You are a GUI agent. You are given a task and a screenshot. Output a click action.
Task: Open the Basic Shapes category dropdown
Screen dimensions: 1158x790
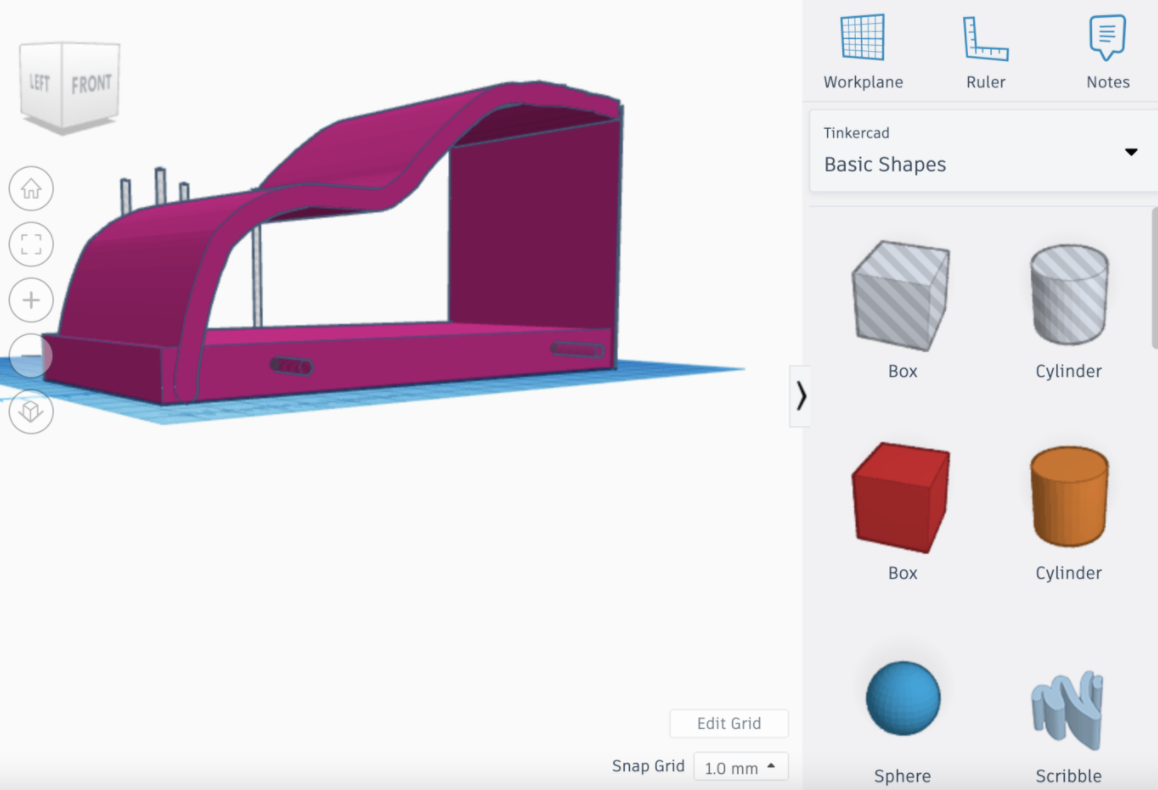click(982, 151)
